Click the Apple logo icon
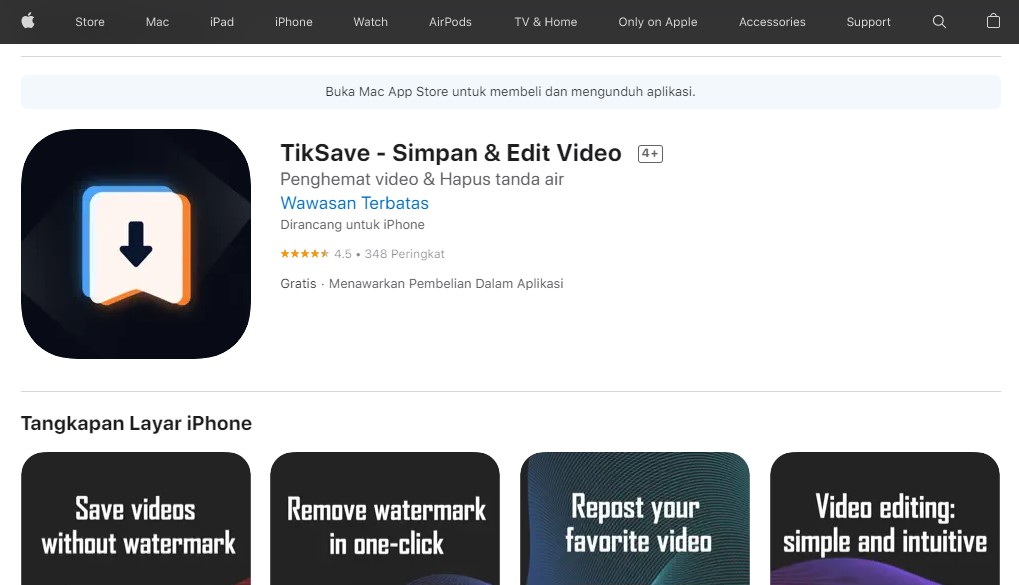This screenshot has width=1019, height=585. pyautogui.click(x=28, y=21)
